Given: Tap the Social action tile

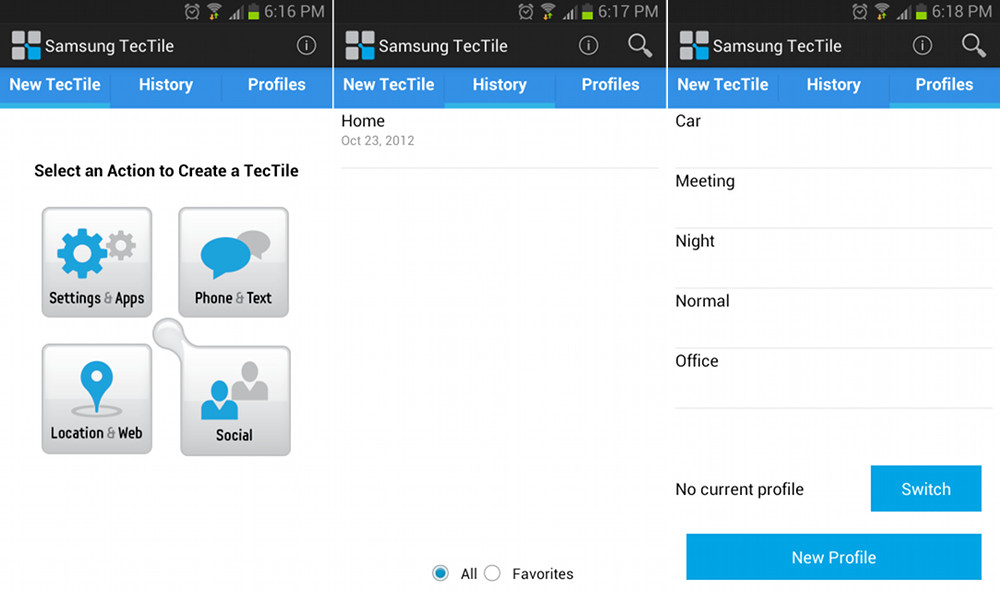Looking at the screenshot, I should click(x=235, y=400).
